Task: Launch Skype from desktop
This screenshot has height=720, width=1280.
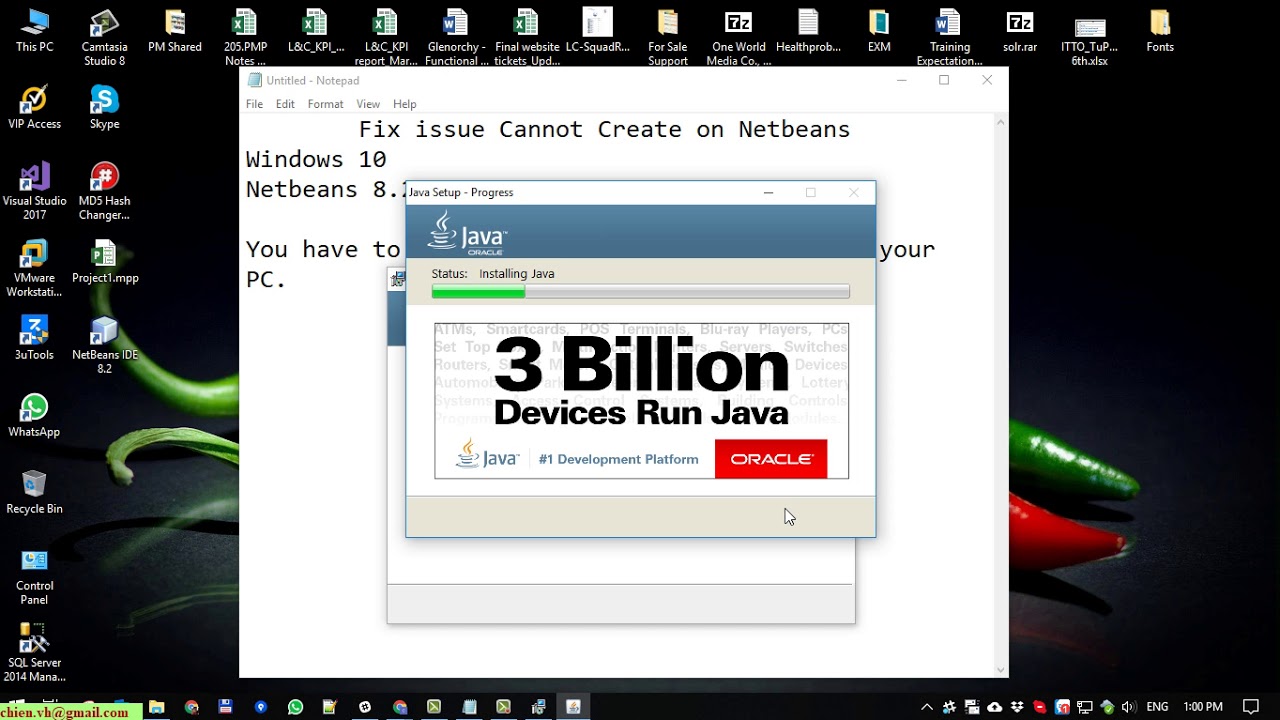Action: click(x=104, y=108)
